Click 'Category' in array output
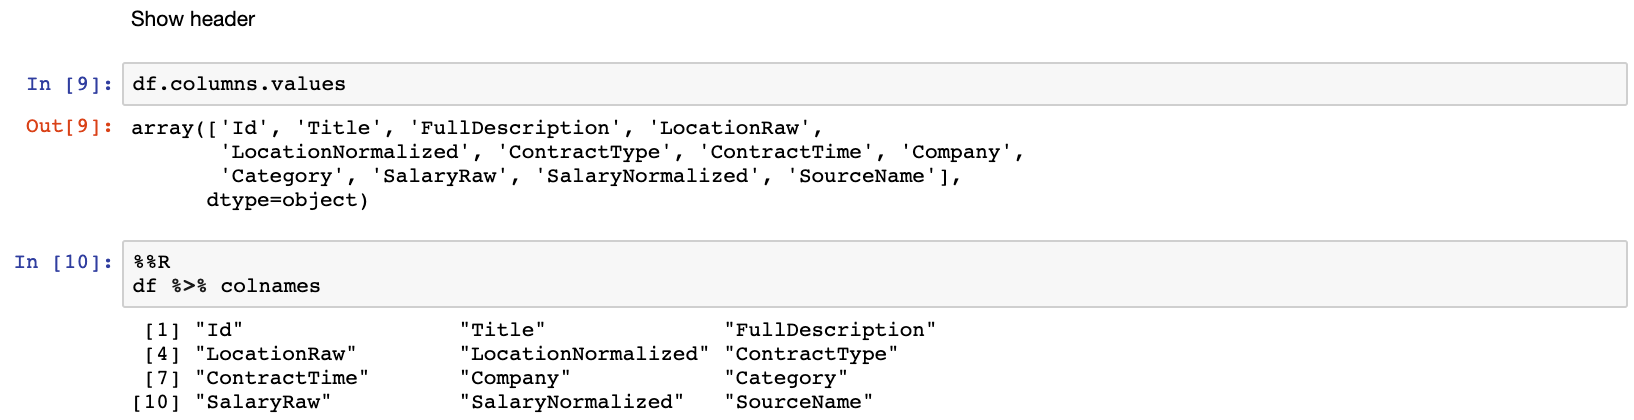 pyautogui.click(x=282, y=176)
